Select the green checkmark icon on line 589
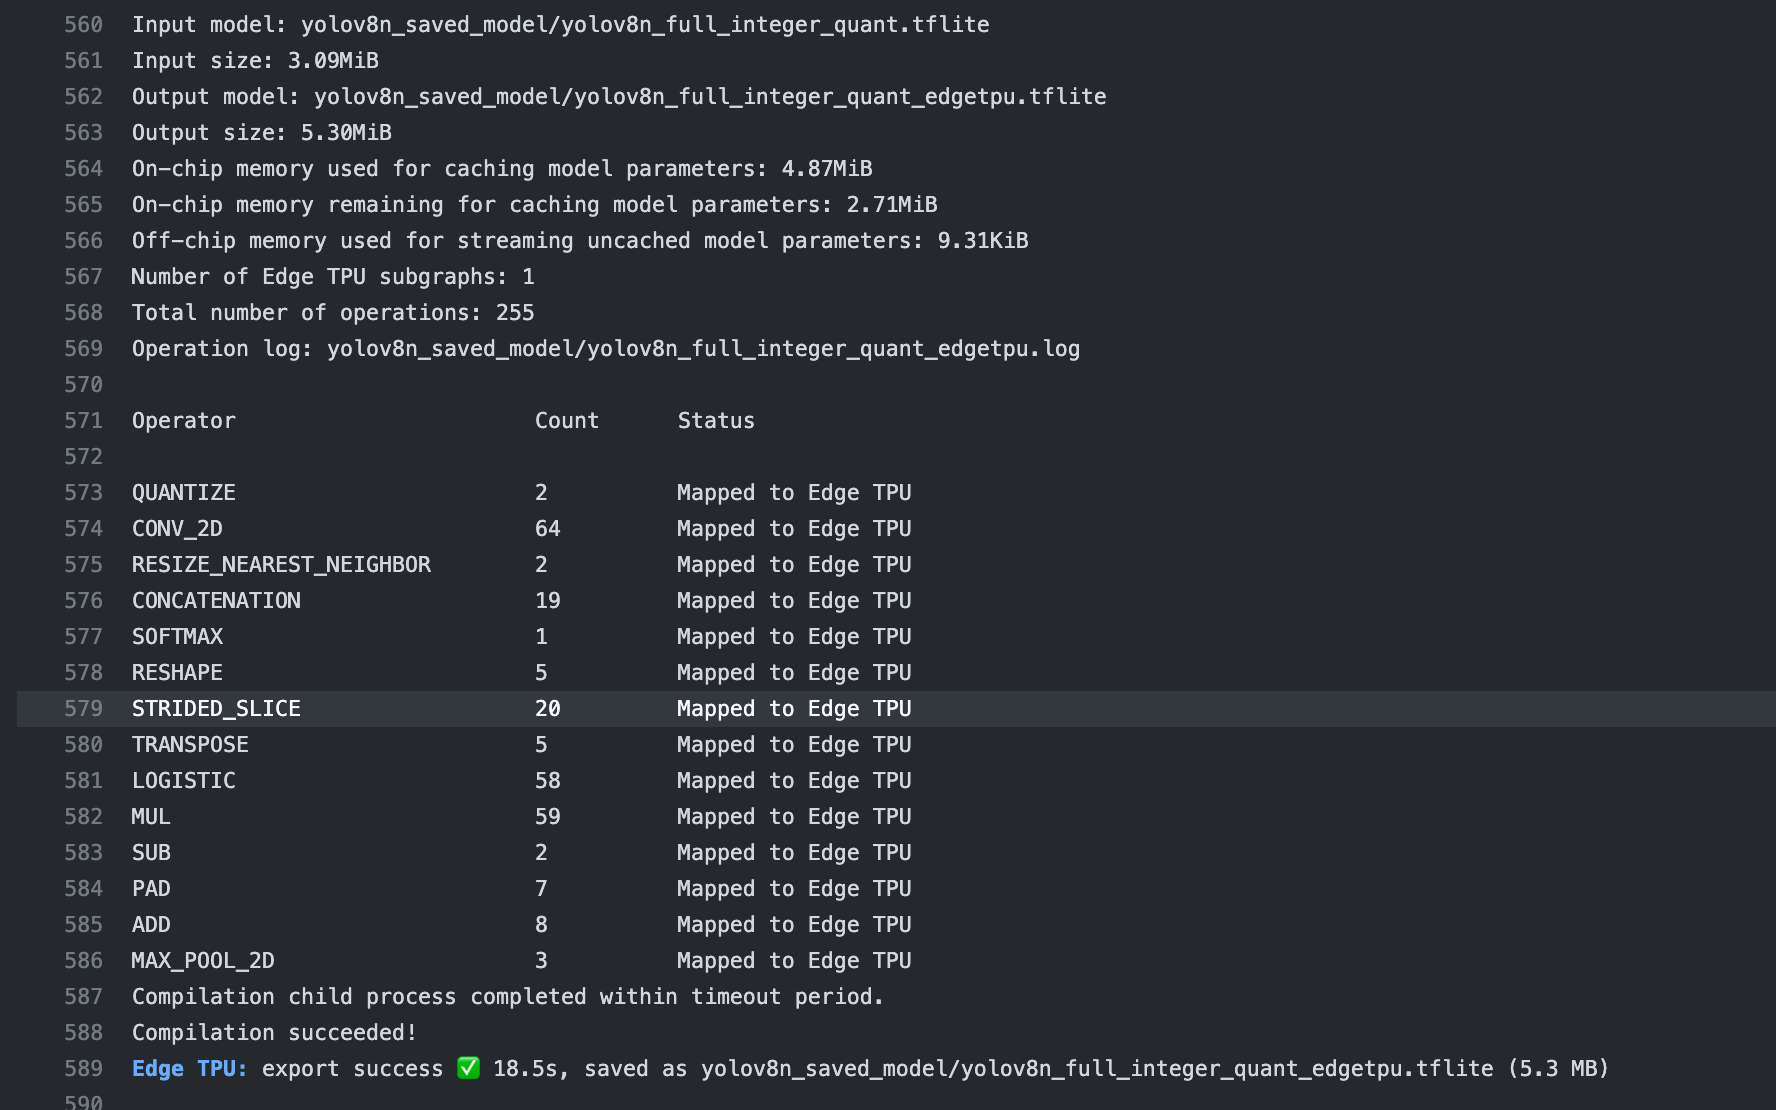Viewport: 1776px width, 1110px height. (468, 1068)
